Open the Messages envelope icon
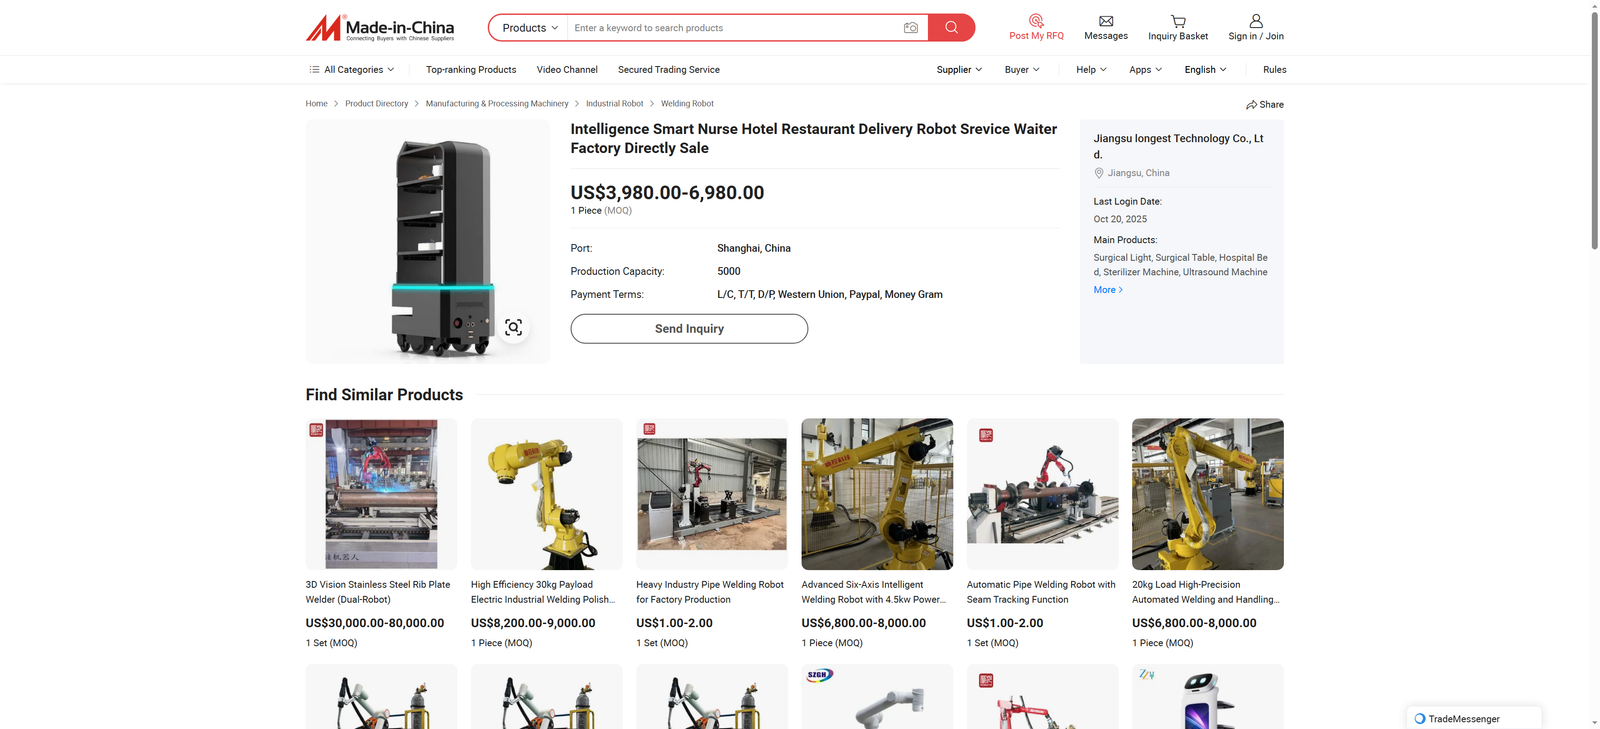Screen dimensions: 1600x729 coord(1106,21)
